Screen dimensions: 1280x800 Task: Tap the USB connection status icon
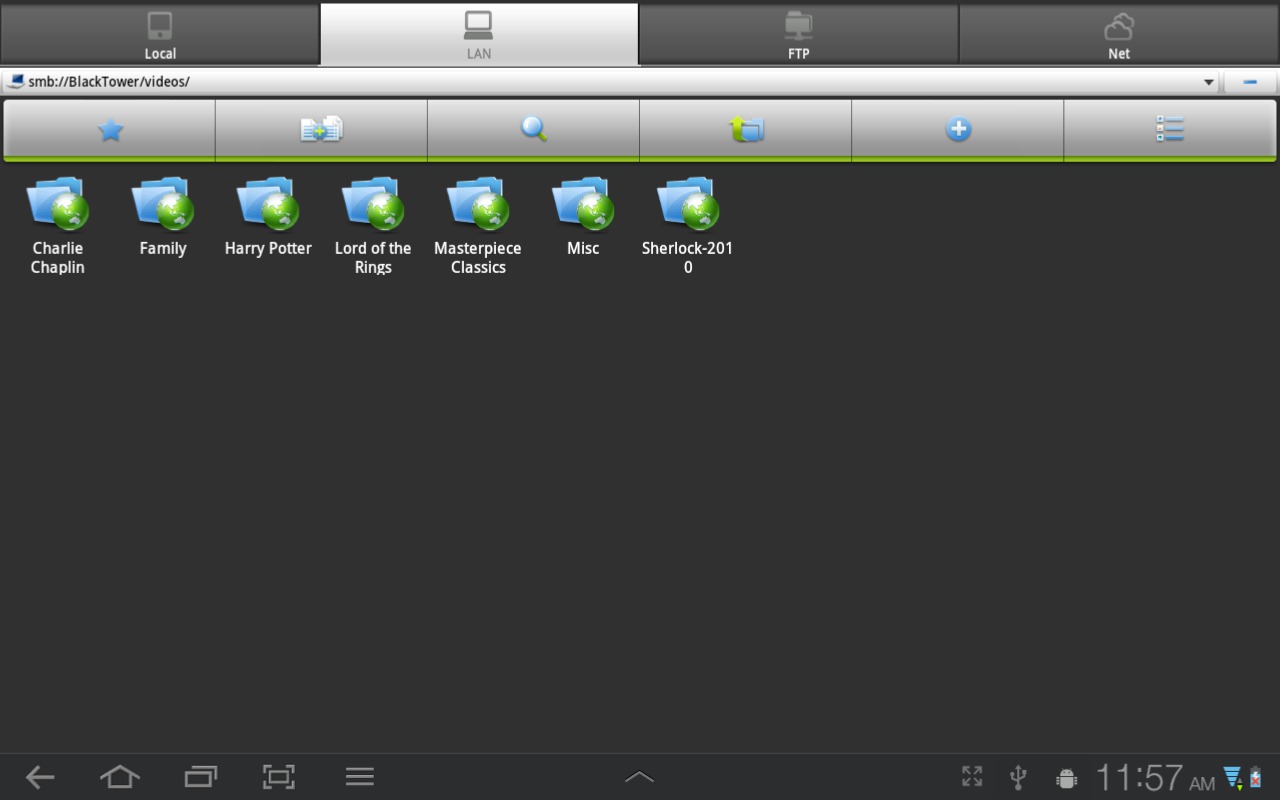[x=1018, y=777]
